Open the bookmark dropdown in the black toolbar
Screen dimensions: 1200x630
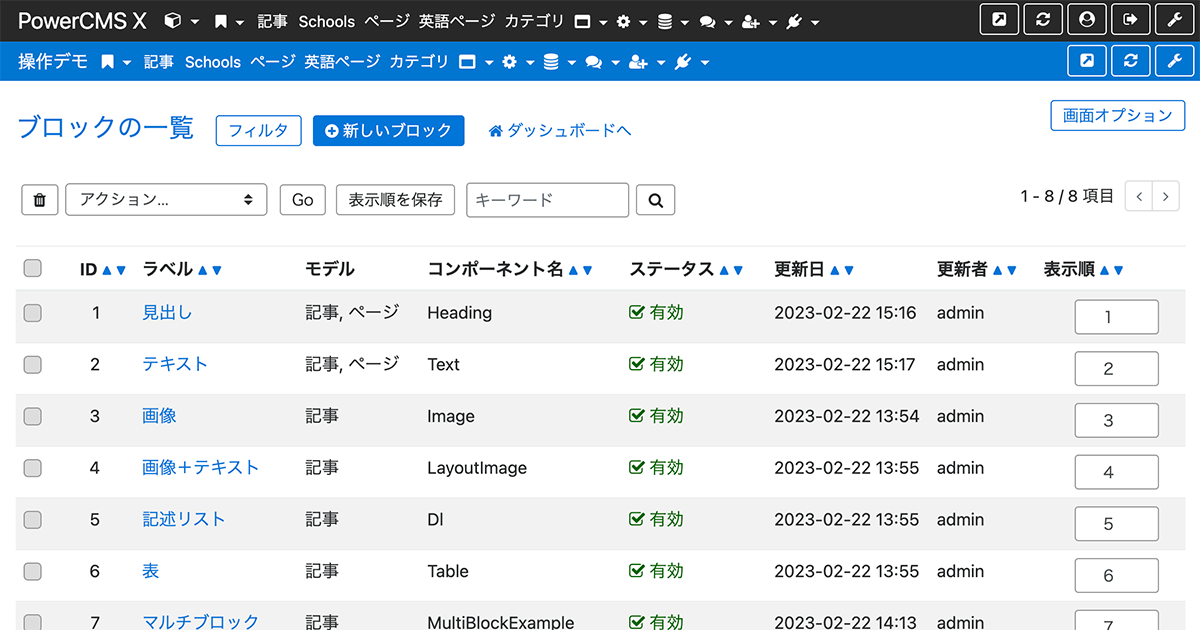pos(232,20)
